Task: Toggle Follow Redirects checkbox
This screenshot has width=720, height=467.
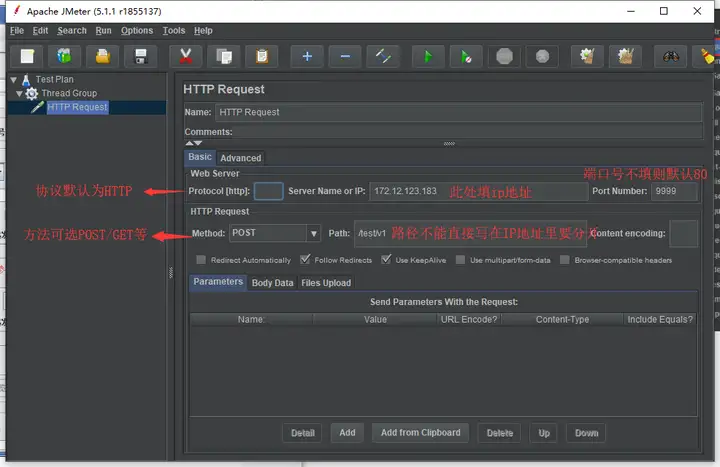Action: tap(305, 259)
